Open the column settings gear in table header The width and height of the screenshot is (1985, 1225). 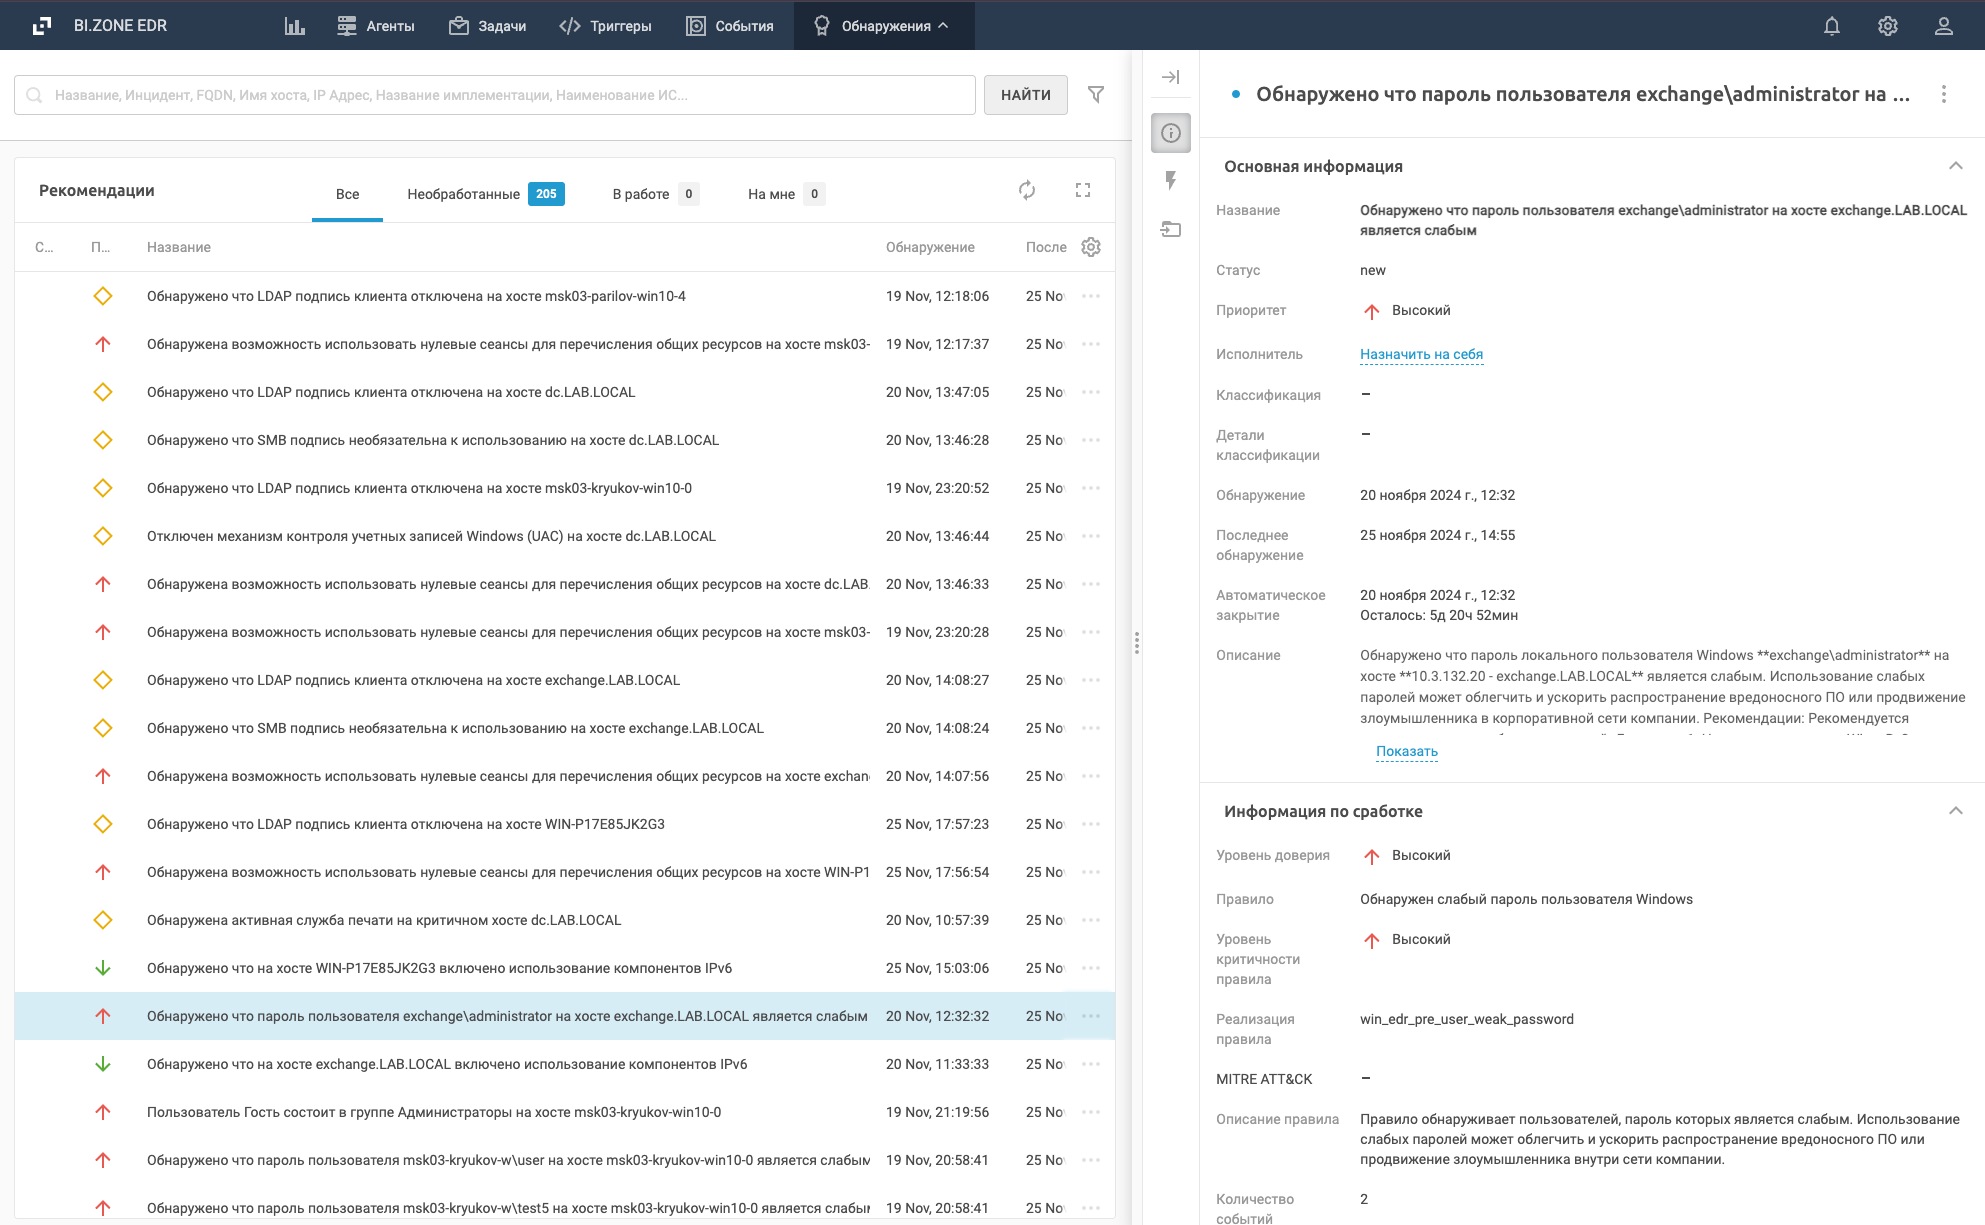(1091, 247)
